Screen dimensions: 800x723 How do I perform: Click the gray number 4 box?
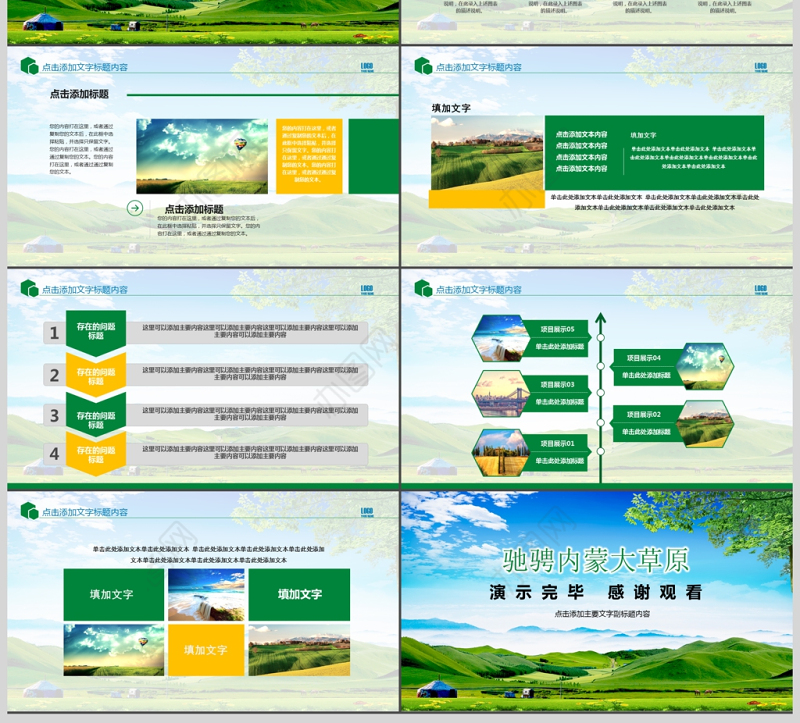pos(54,454)
